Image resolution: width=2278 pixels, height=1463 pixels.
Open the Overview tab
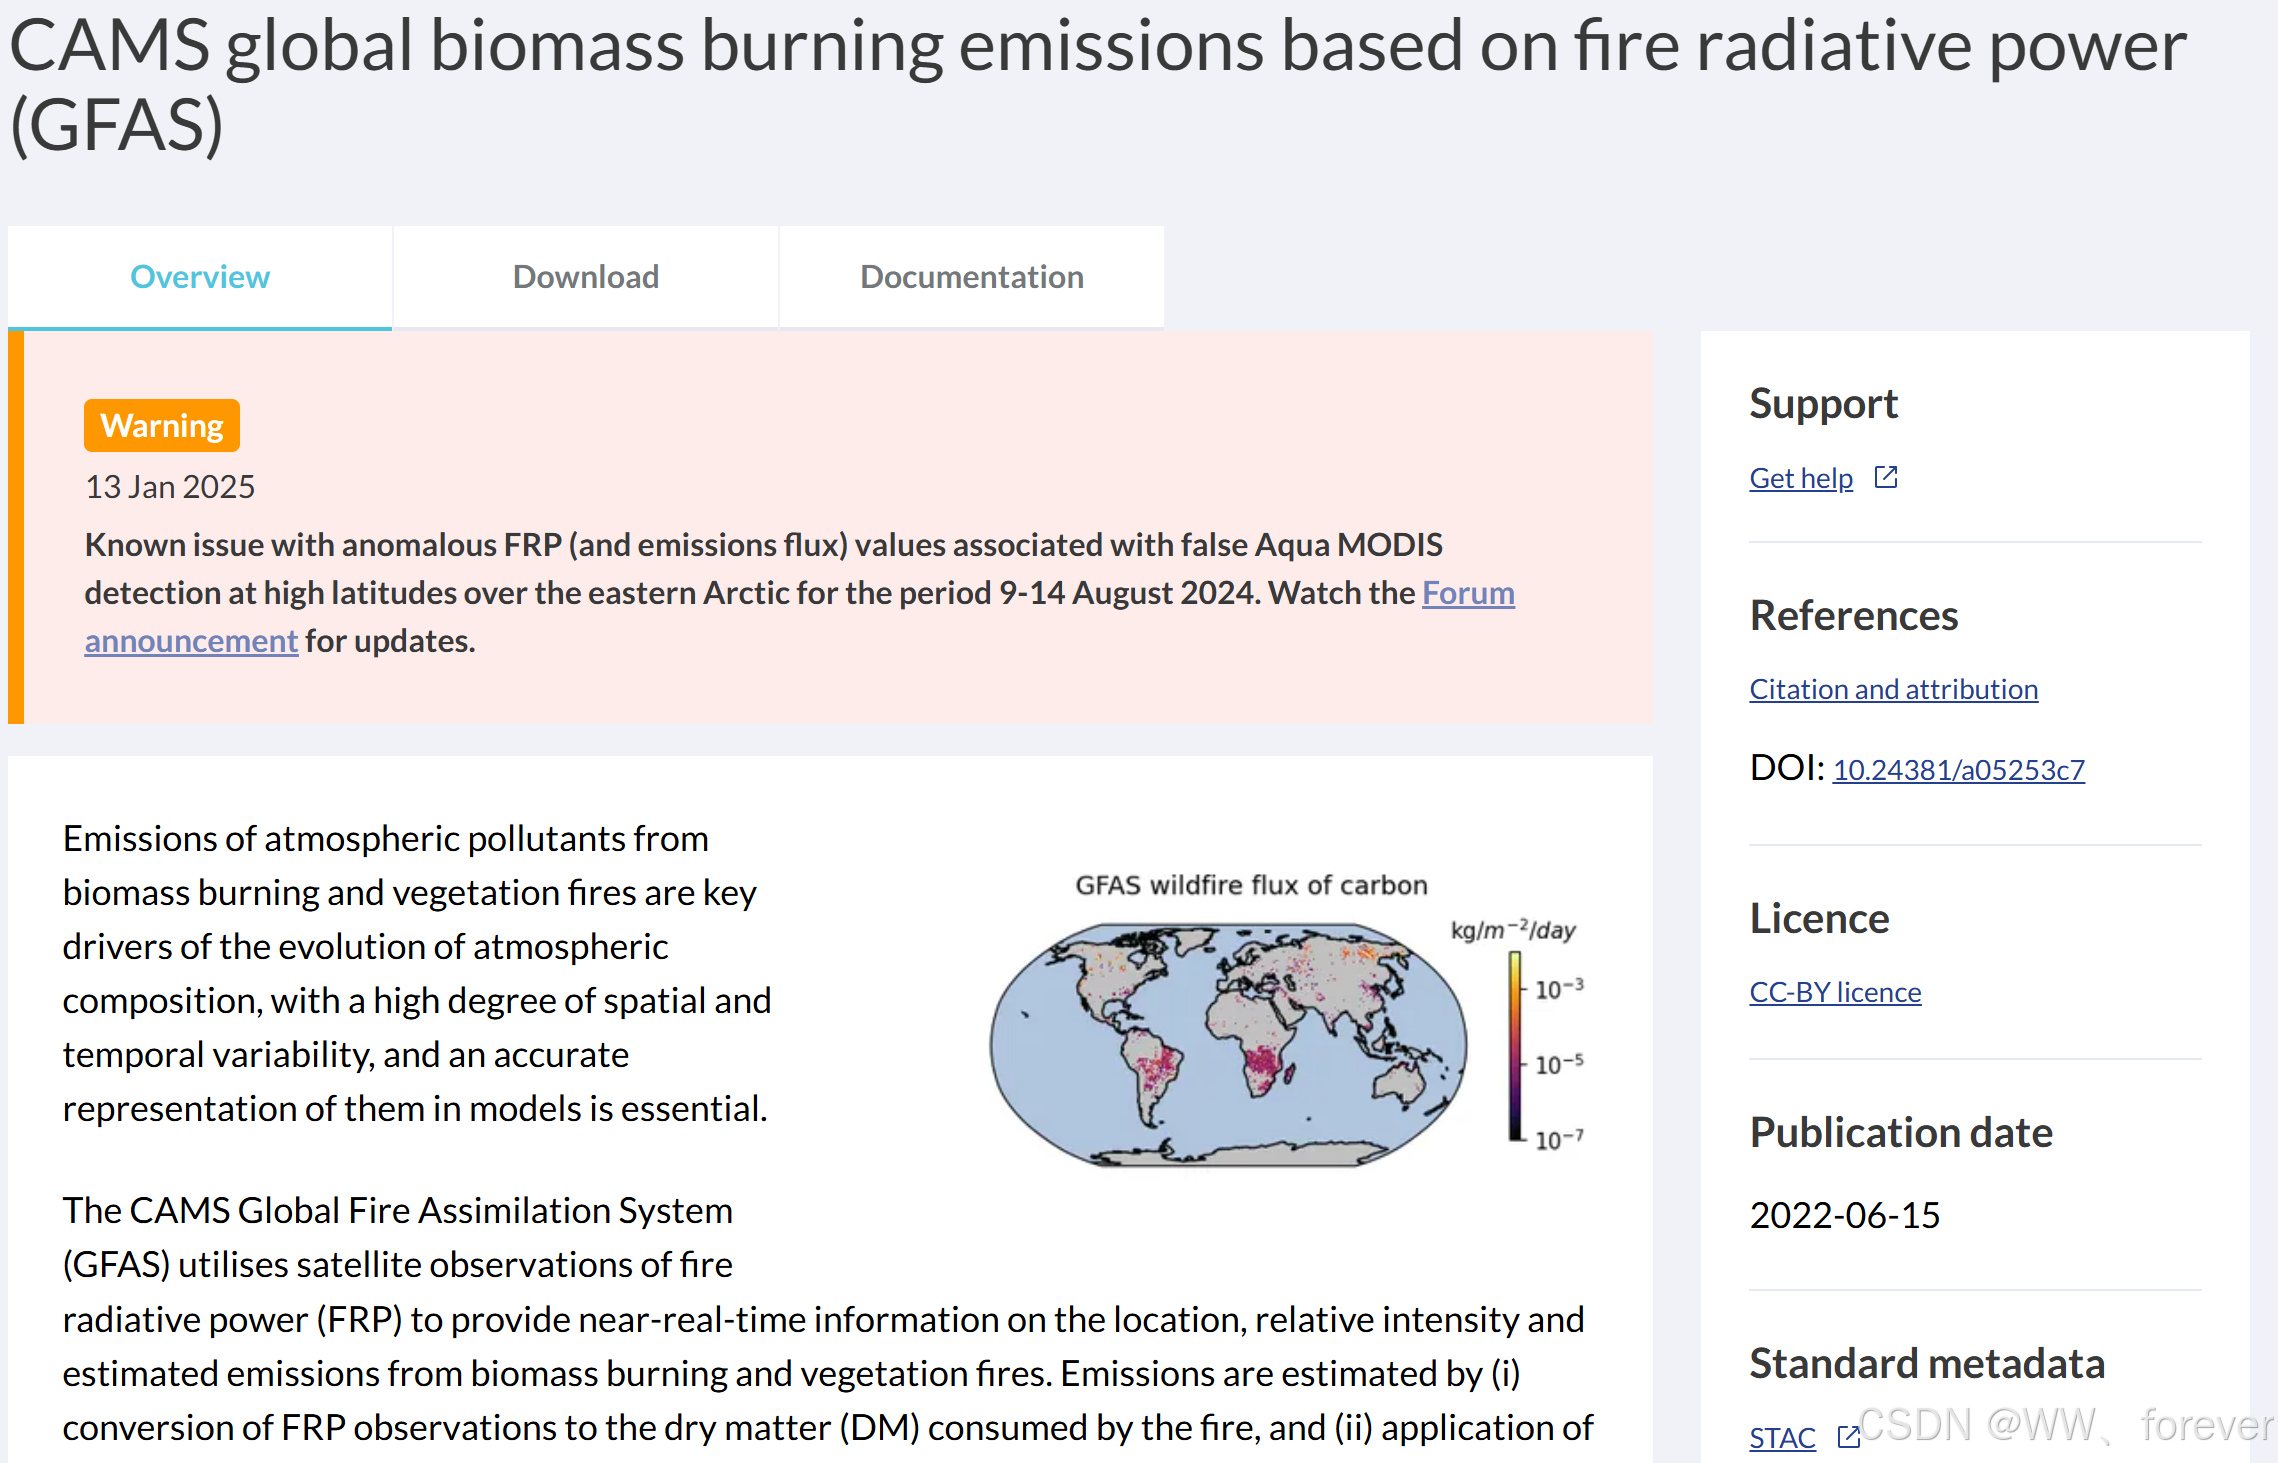(200, 277)
